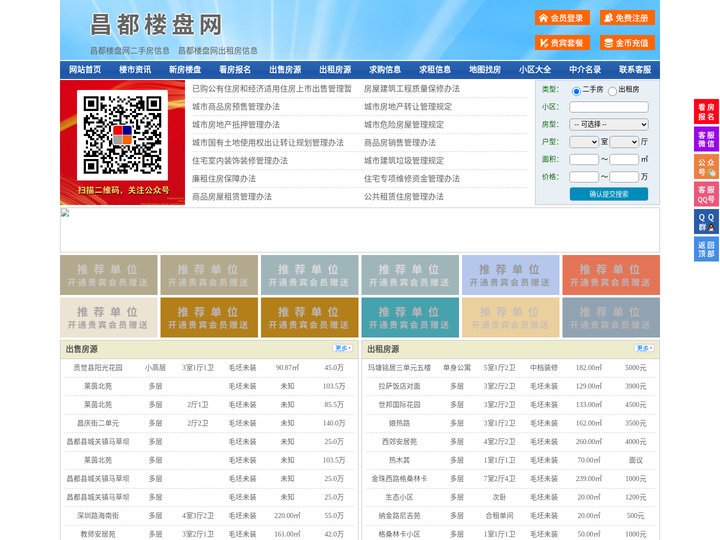
Task: Open 小区大全 in the navigation bar
Action: click(535, 70)
